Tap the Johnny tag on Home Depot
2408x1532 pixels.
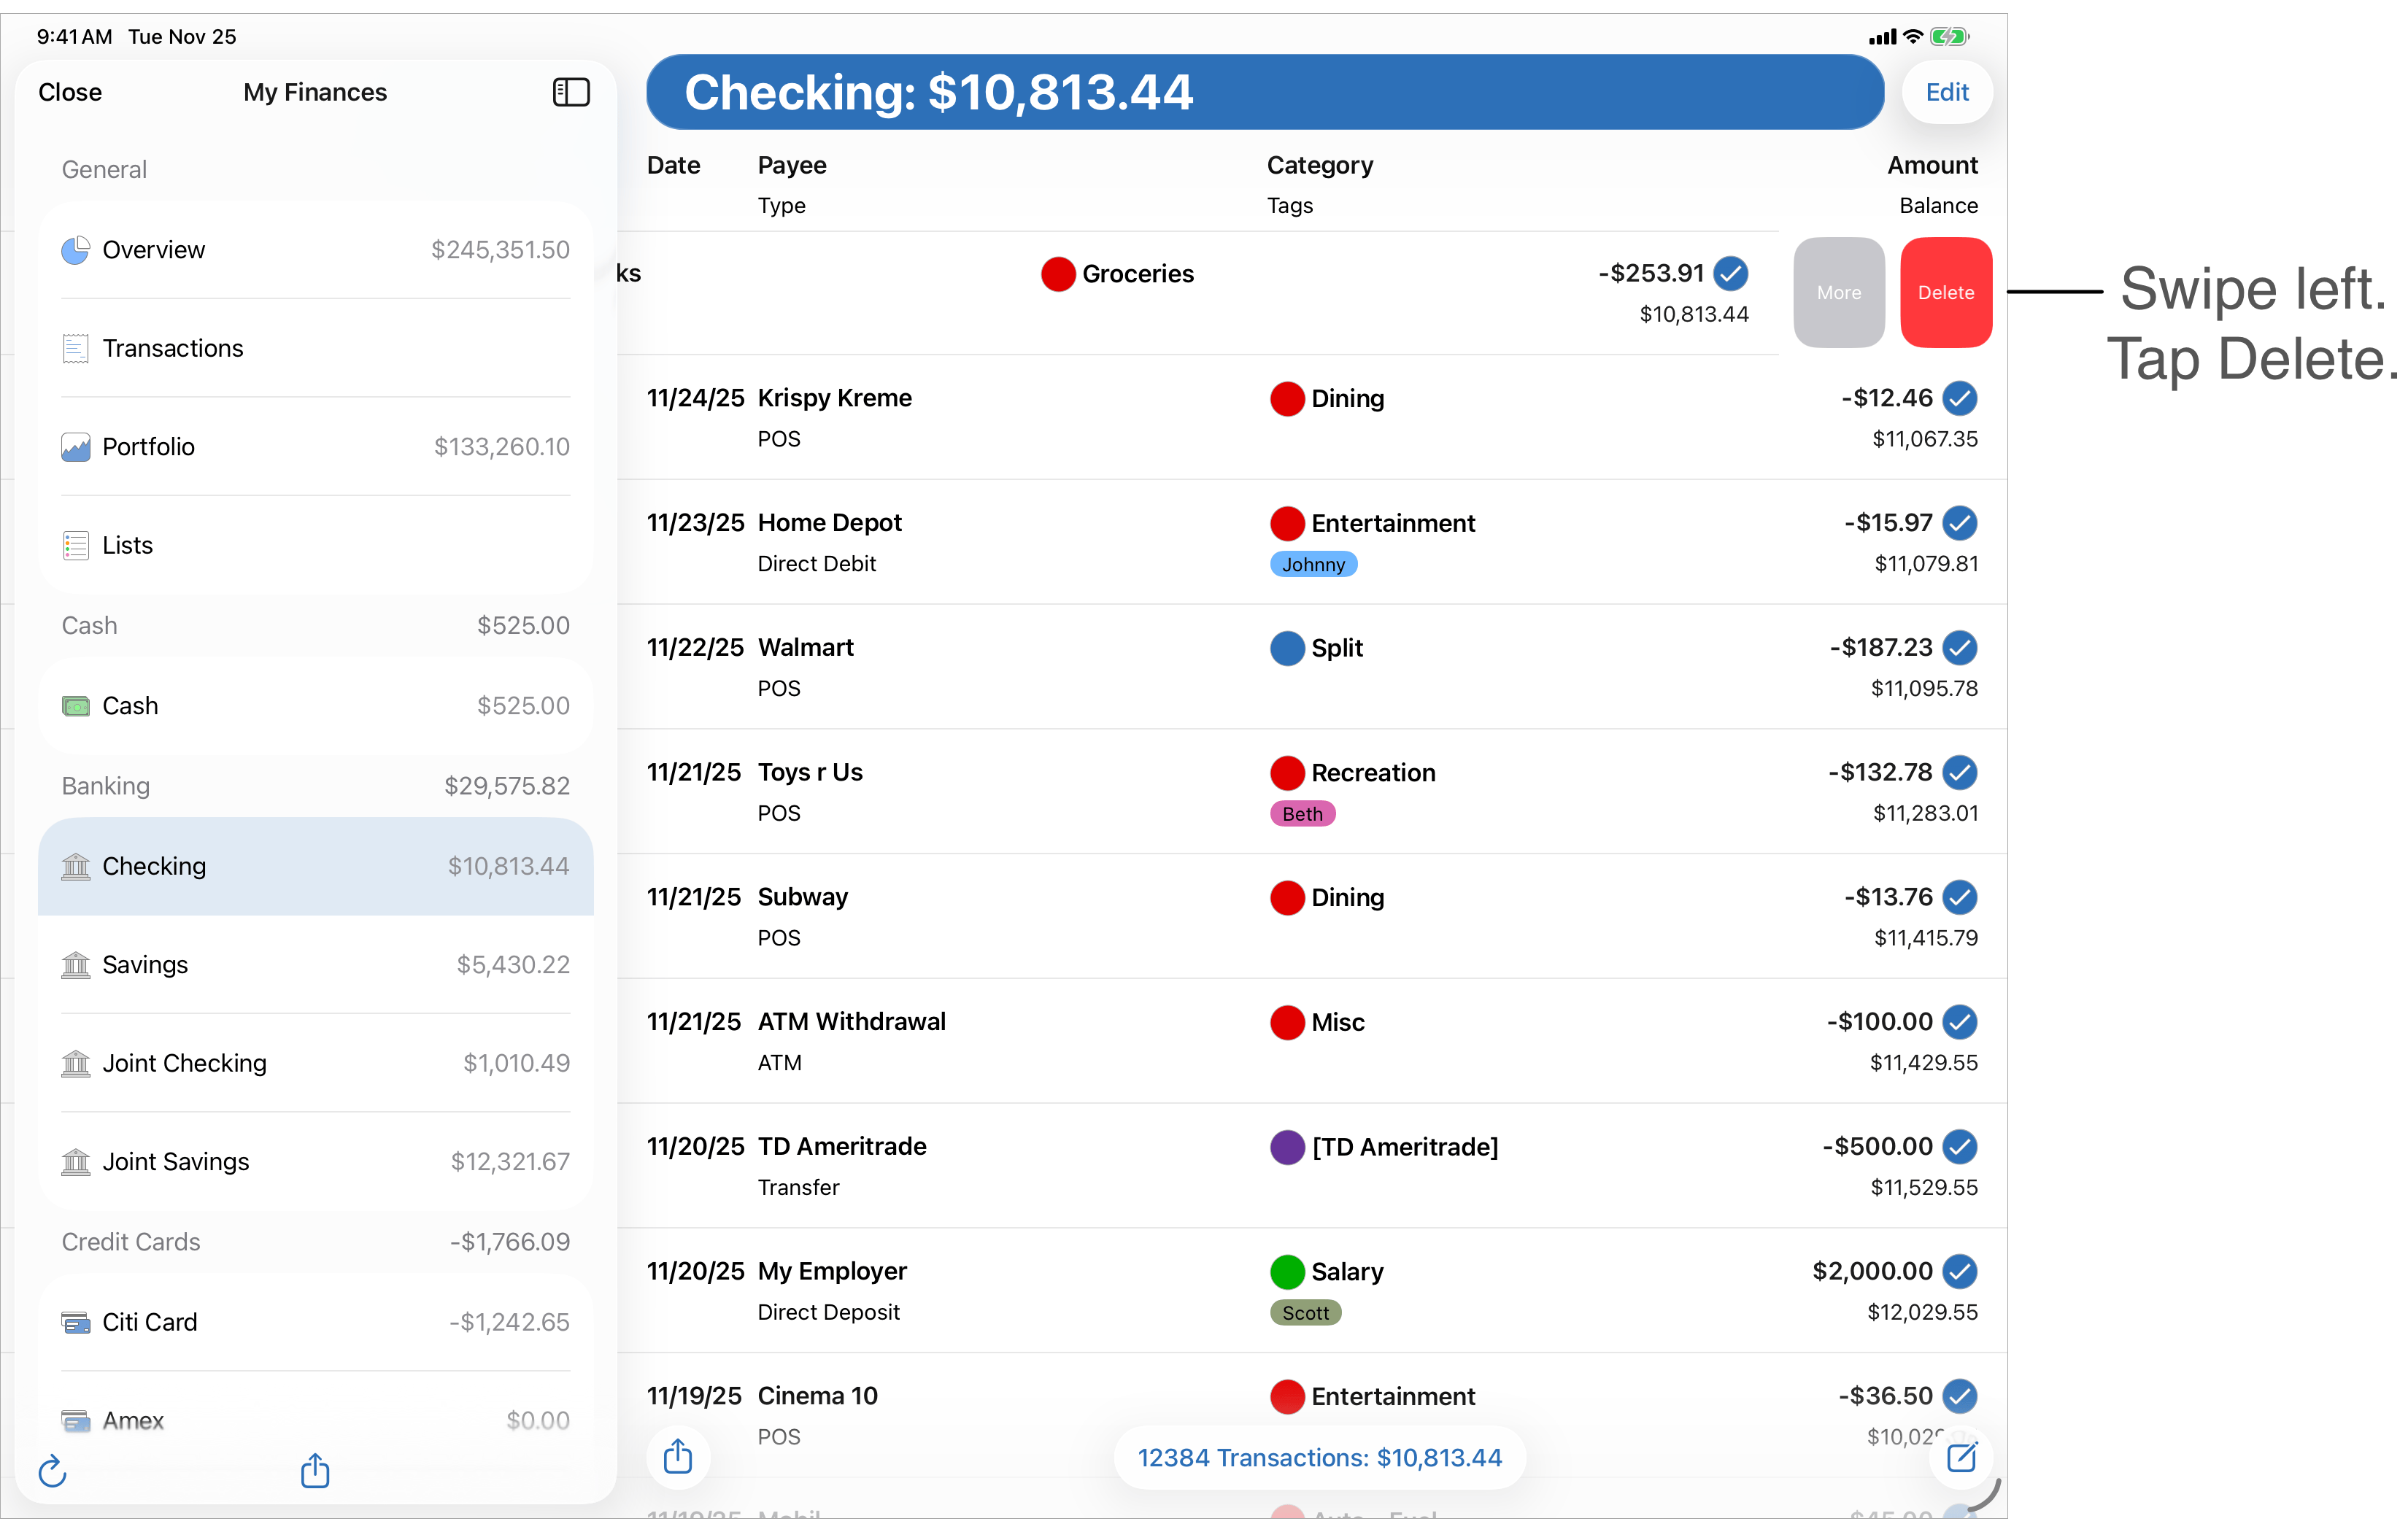1313,565
